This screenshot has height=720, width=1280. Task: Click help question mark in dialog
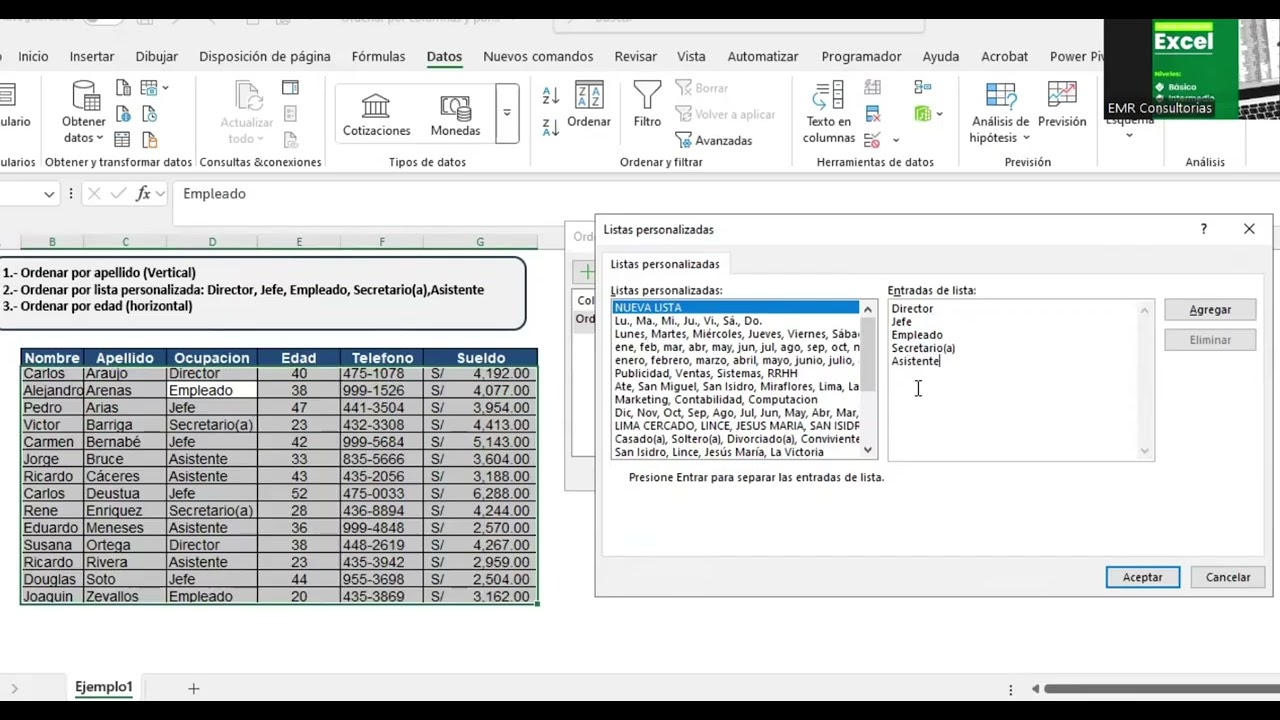[x=1204, y=229]
